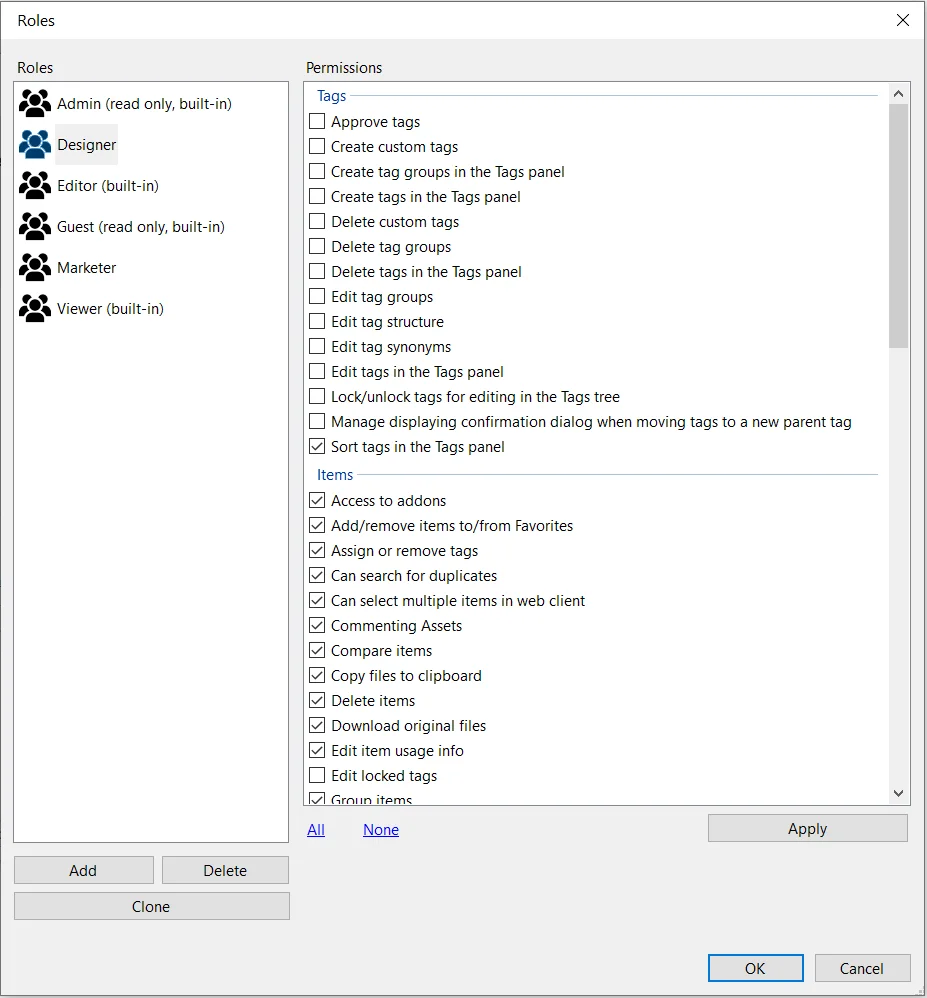Screen dimensions: 927x998
Task: Clear all permissions via the None link
Action: 381,829
